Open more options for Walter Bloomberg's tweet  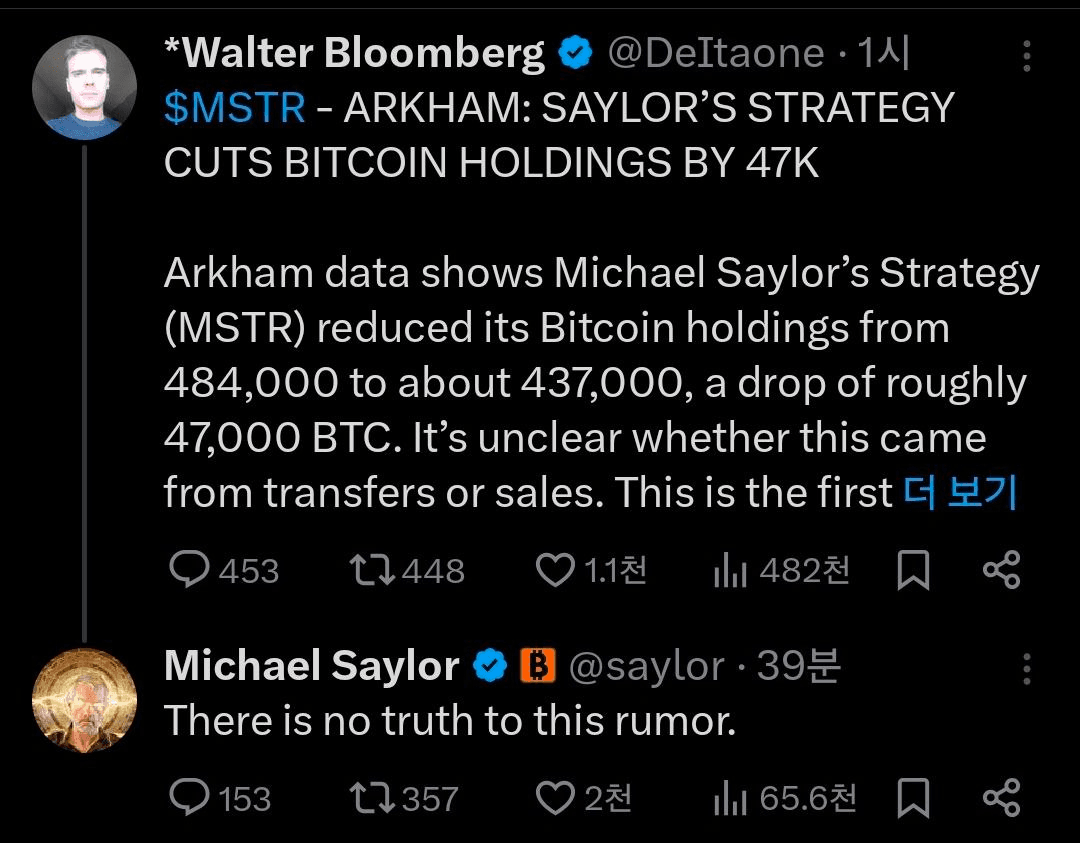click(1026, 56)
